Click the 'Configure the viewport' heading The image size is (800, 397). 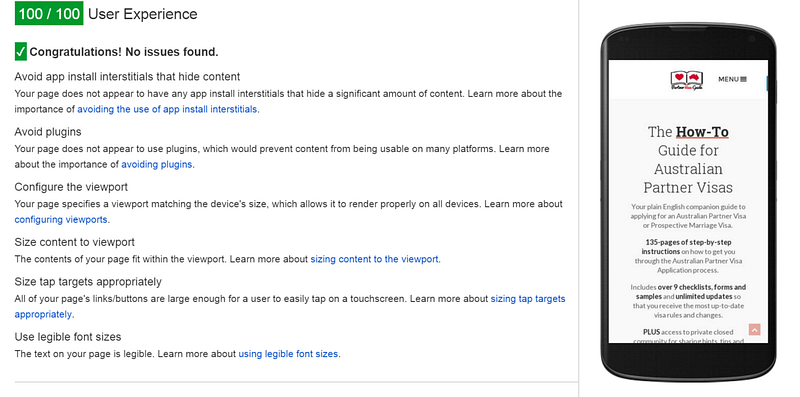pyautogui.click(x=71, y=187)
